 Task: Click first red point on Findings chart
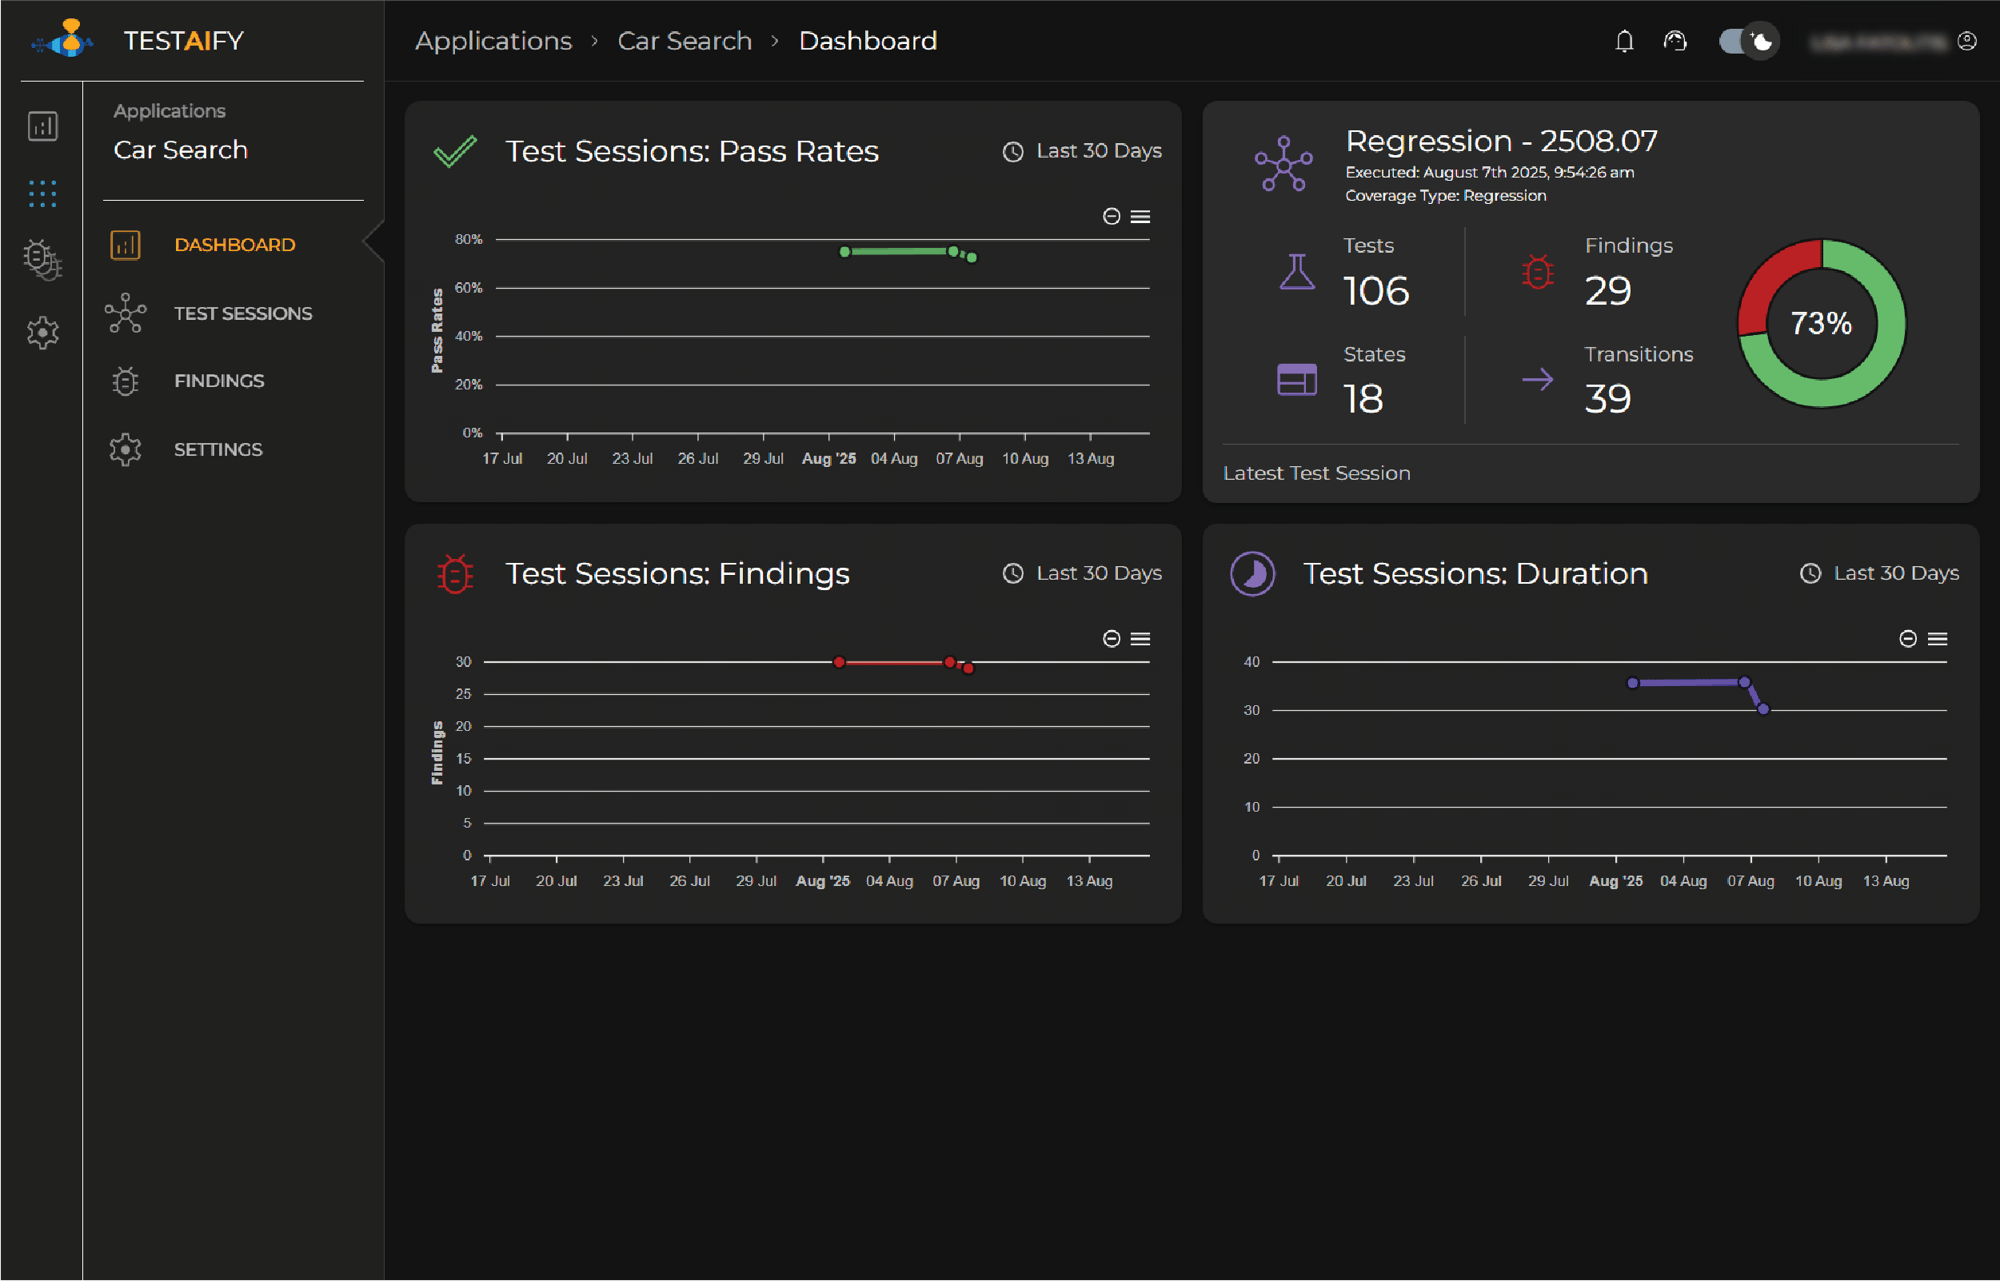839,662
